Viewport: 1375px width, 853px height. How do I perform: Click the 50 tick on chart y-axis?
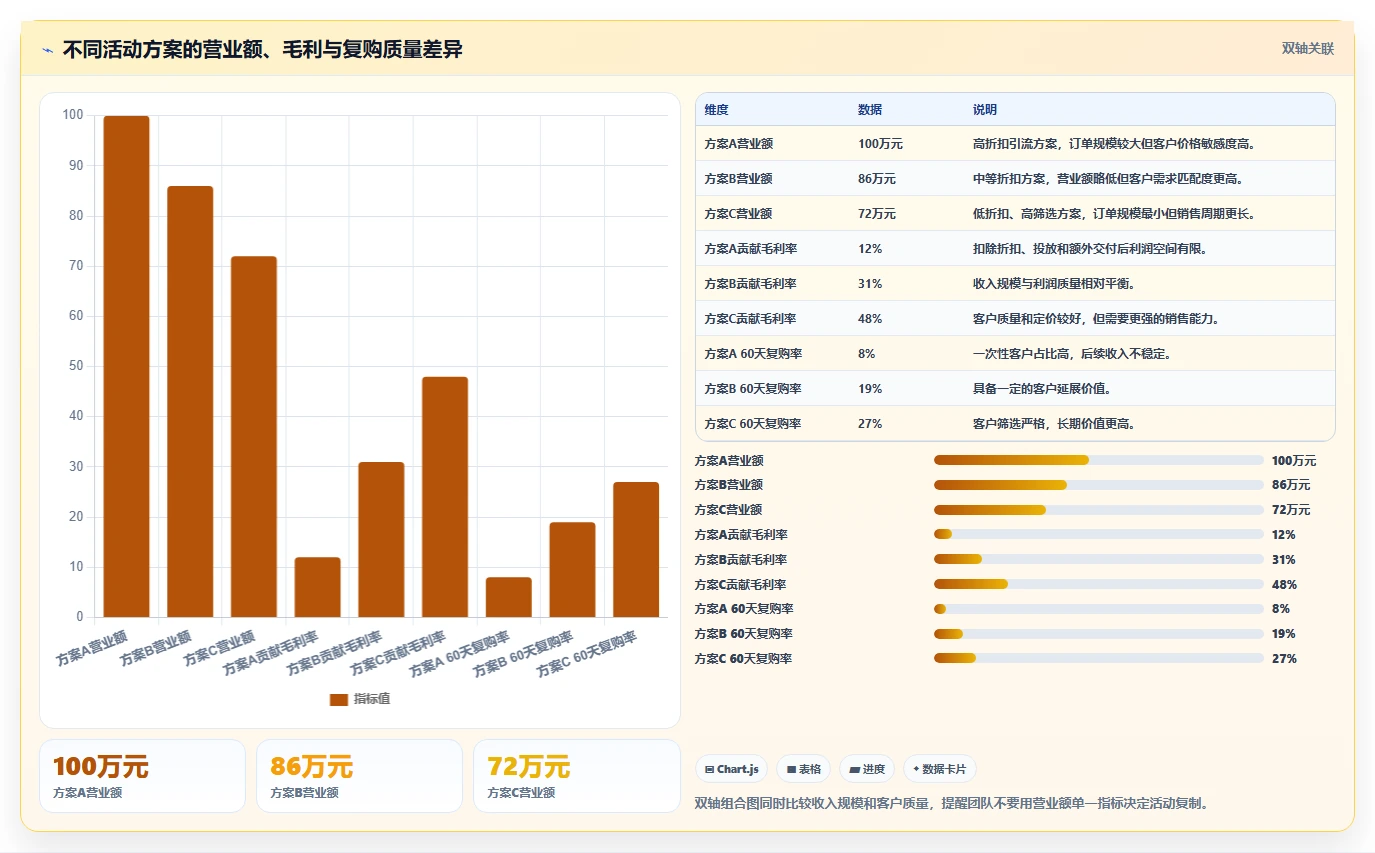tap(76, 366)
